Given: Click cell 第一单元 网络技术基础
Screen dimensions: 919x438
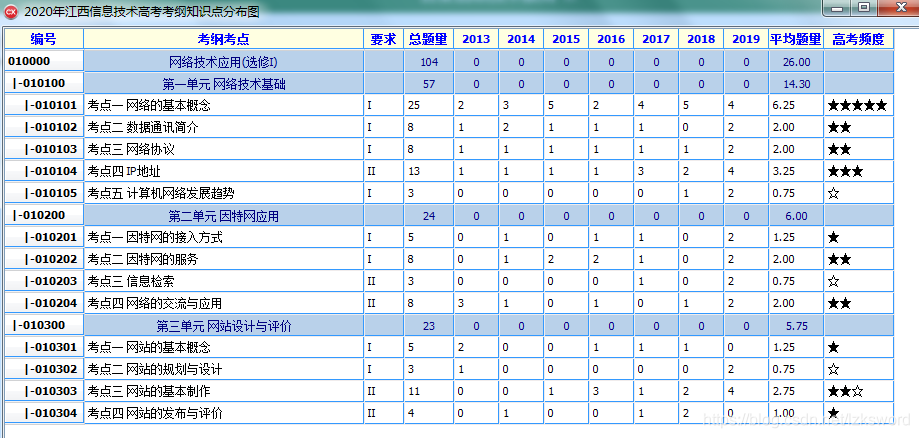Looking at the screenshot, I should pyautogui.click(x=223, y=84).
